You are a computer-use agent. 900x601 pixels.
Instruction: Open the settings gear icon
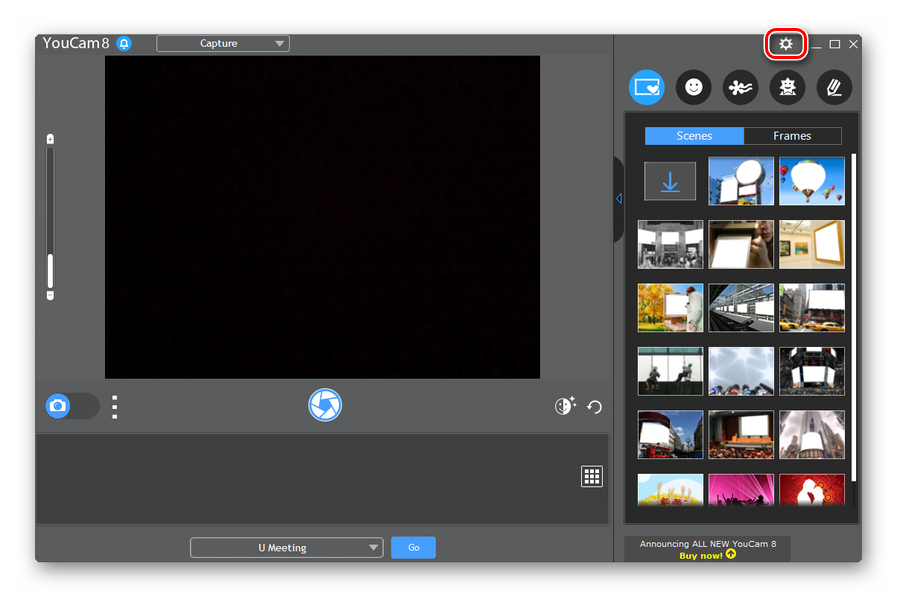click(x=785, y=44)
